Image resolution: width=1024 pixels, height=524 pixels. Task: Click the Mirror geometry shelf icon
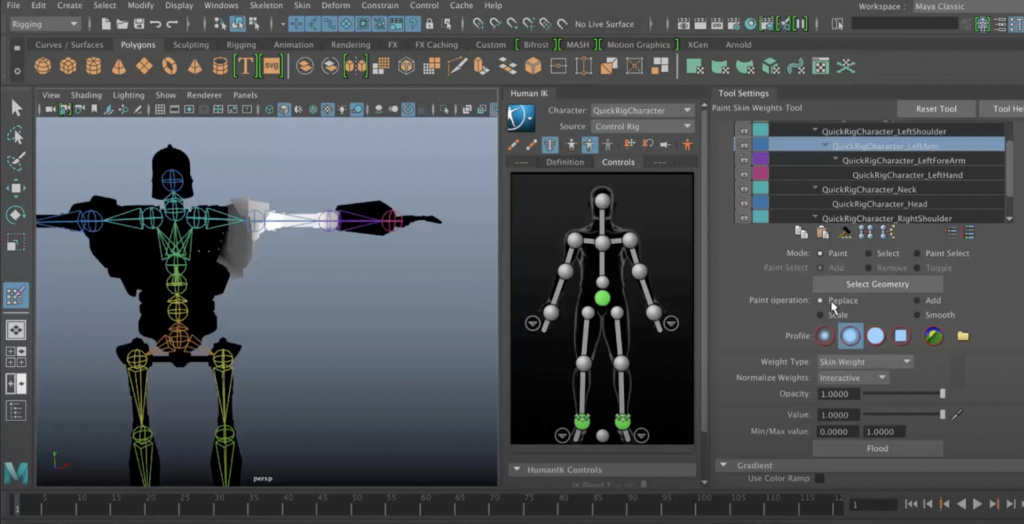click(355, 66)
